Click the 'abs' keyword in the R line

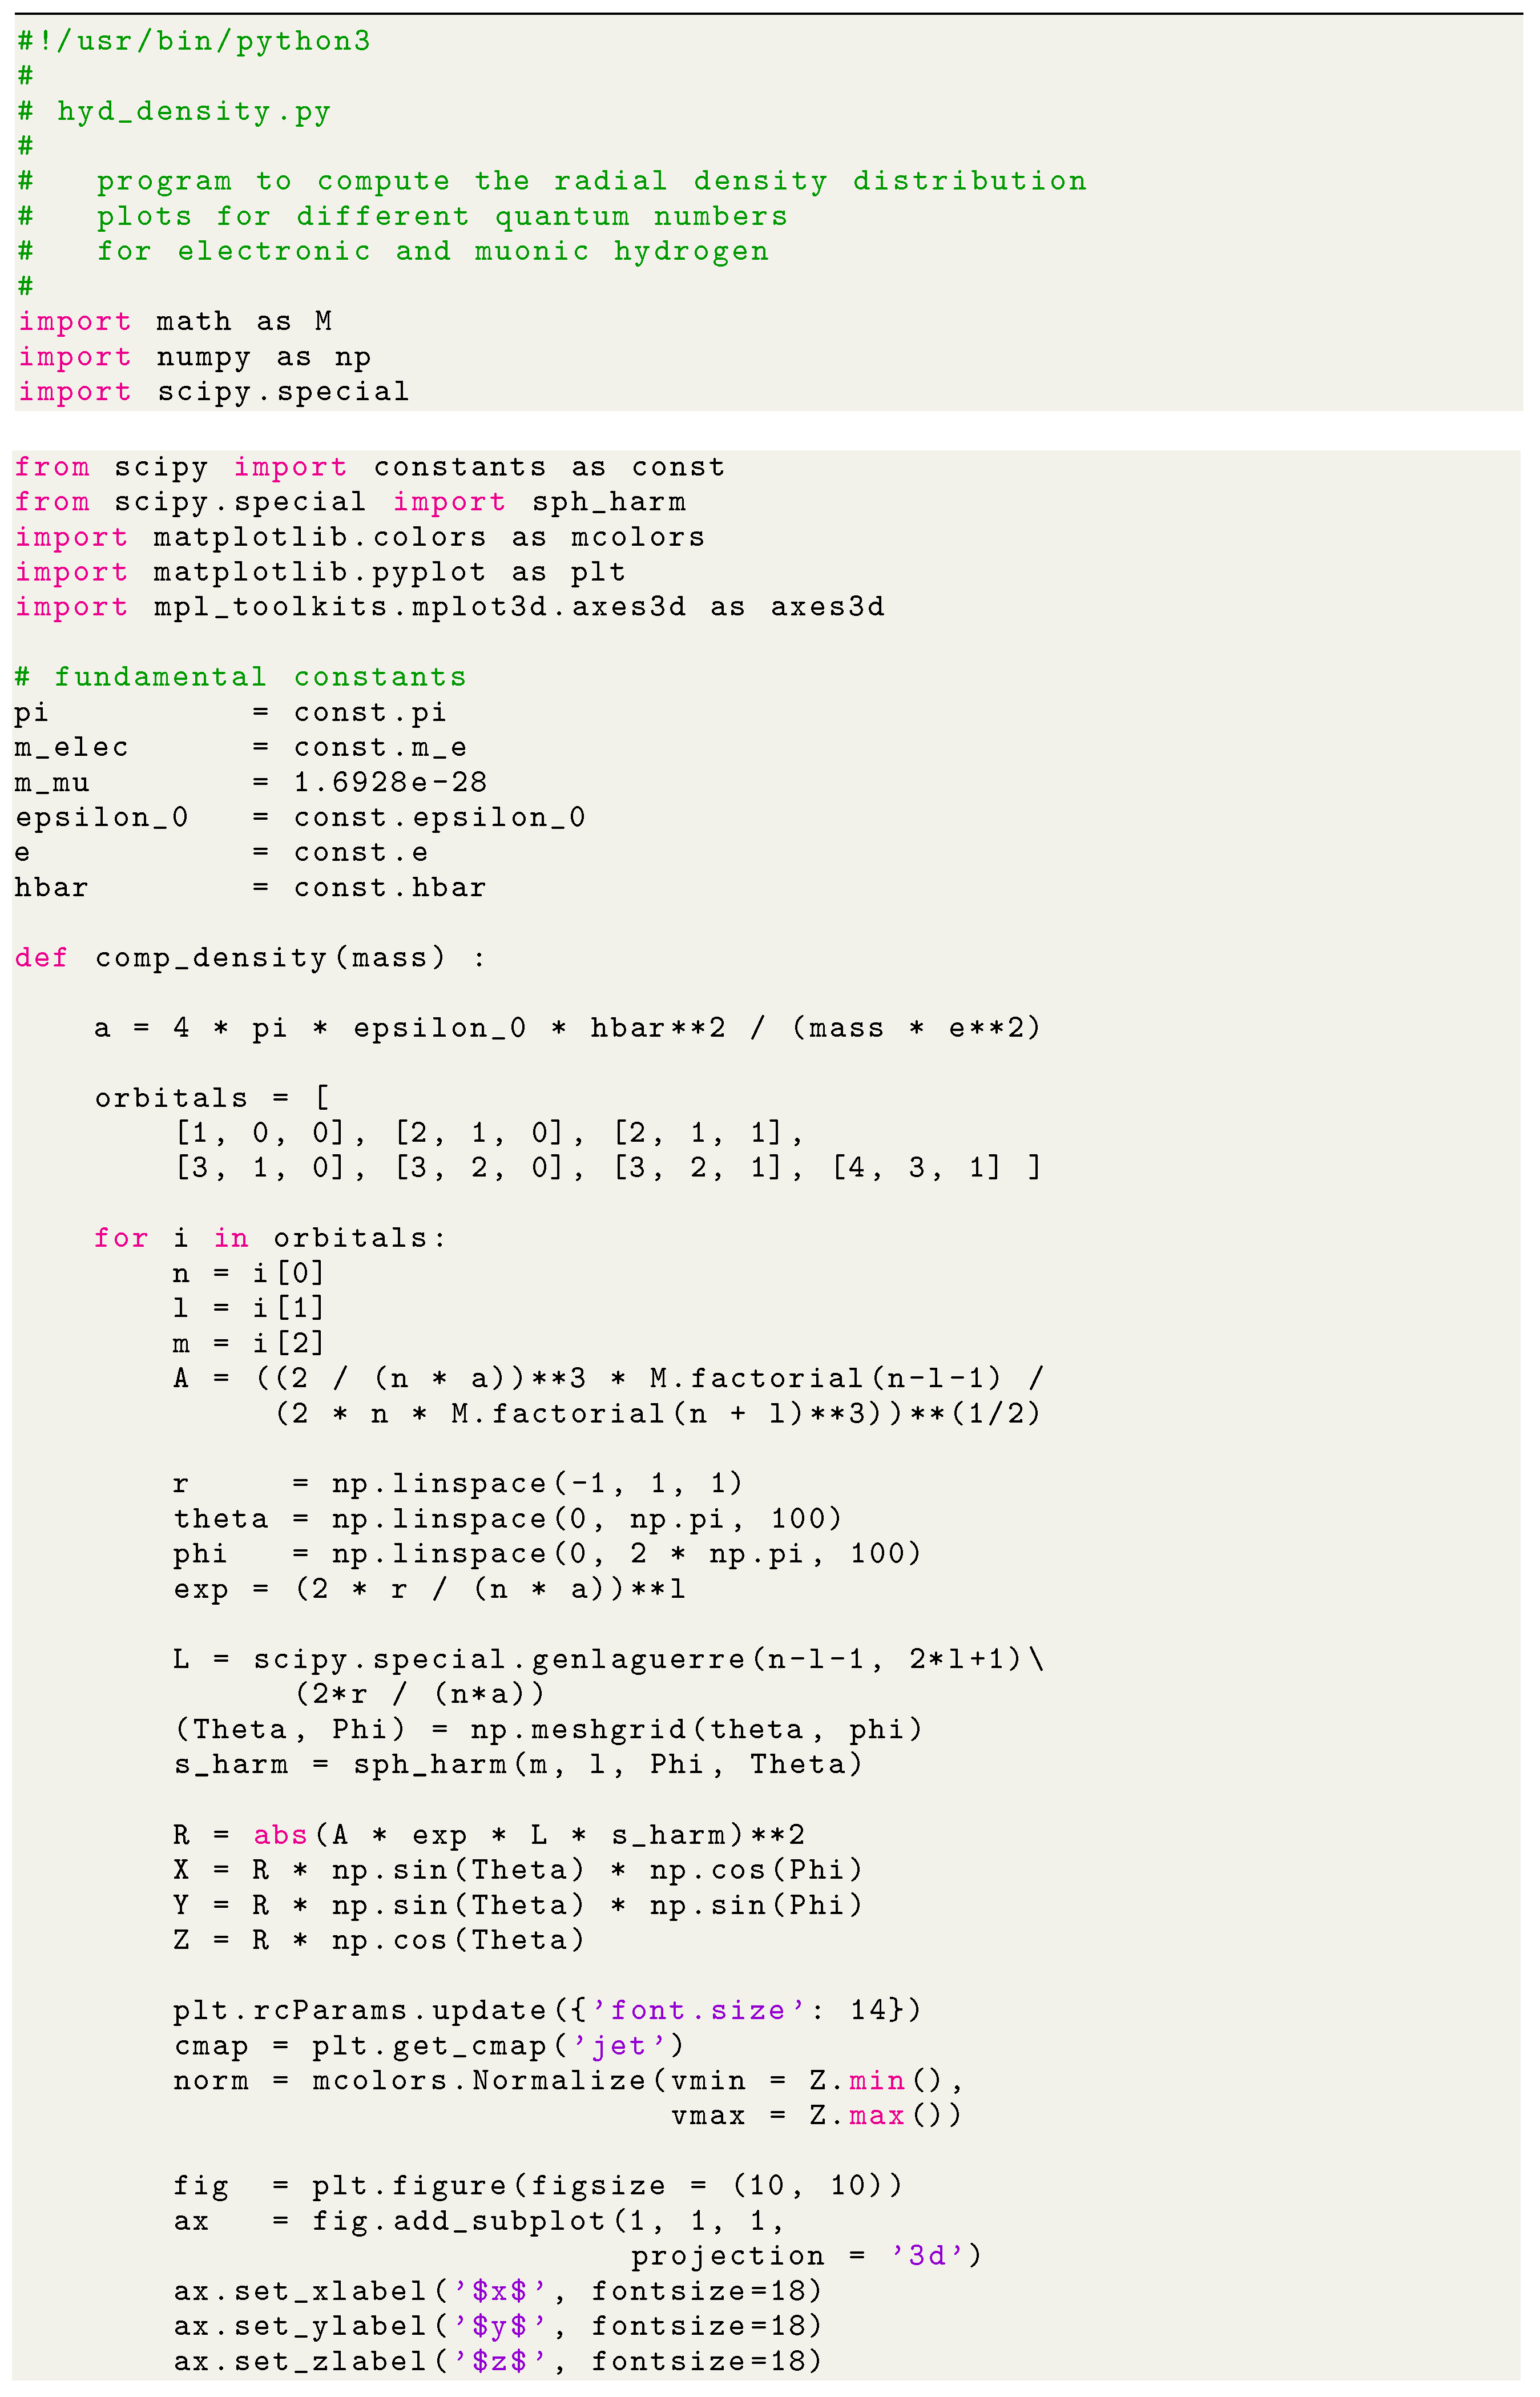point(280,1835)
